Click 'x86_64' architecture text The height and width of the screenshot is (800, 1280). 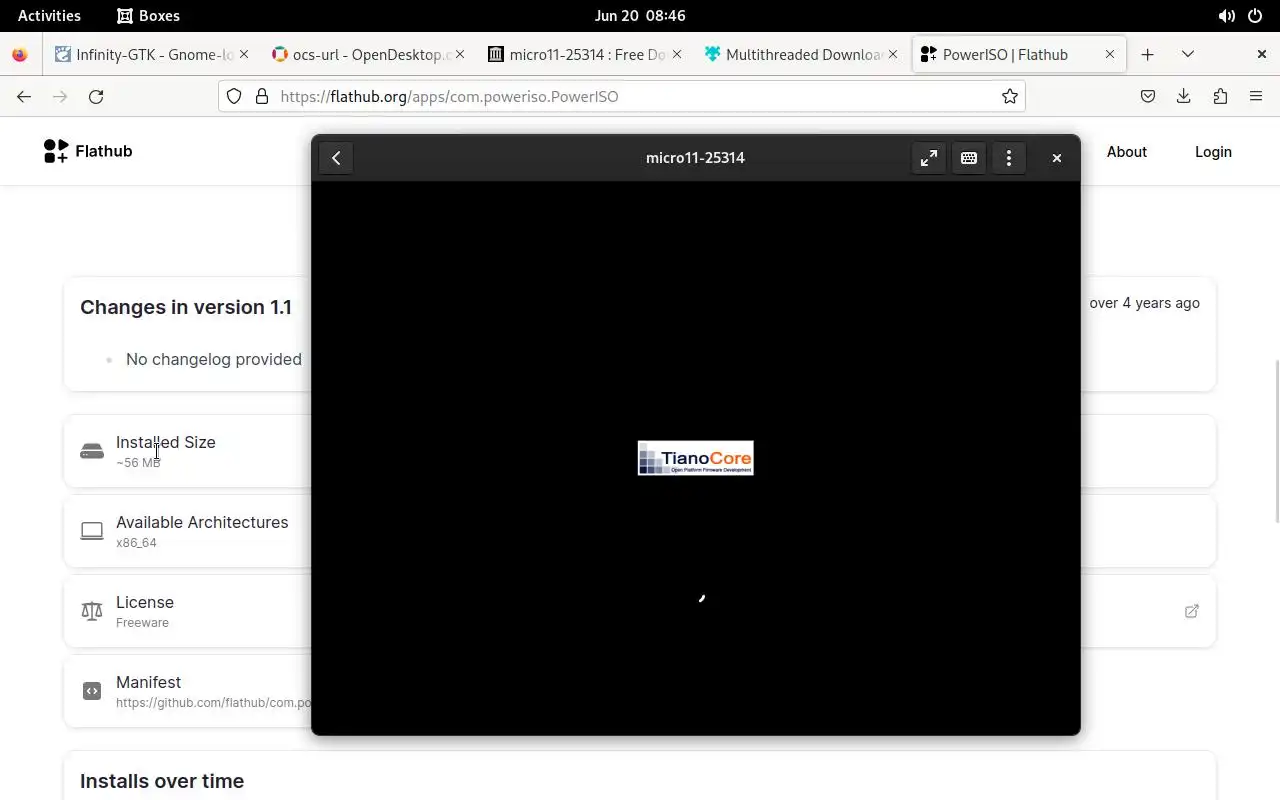point(136,543)
